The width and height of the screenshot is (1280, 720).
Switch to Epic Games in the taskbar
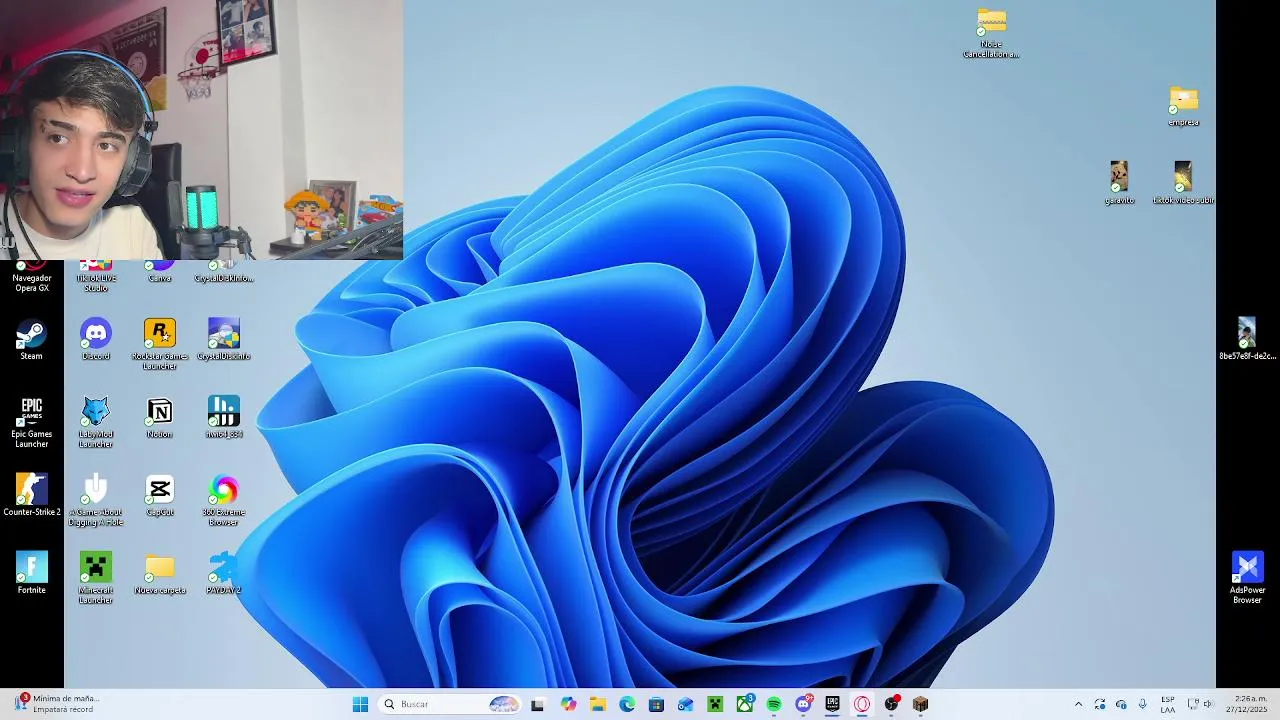pyautogui.click(x=832, y=704)
